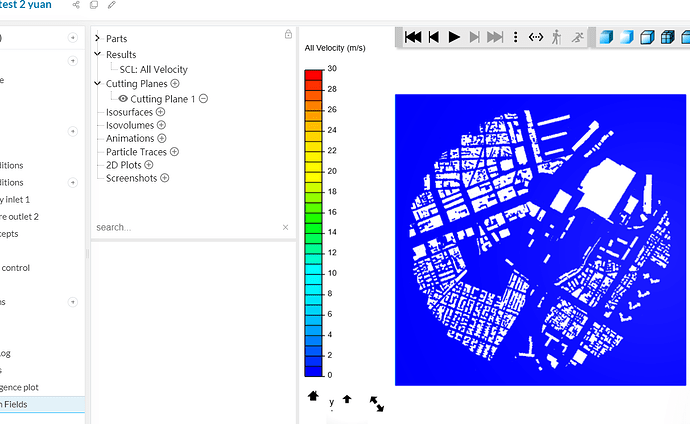Select the first solid blue cube render mode
Screen dimensions: 690x424
pyautogui.click(x=605, y=37)
